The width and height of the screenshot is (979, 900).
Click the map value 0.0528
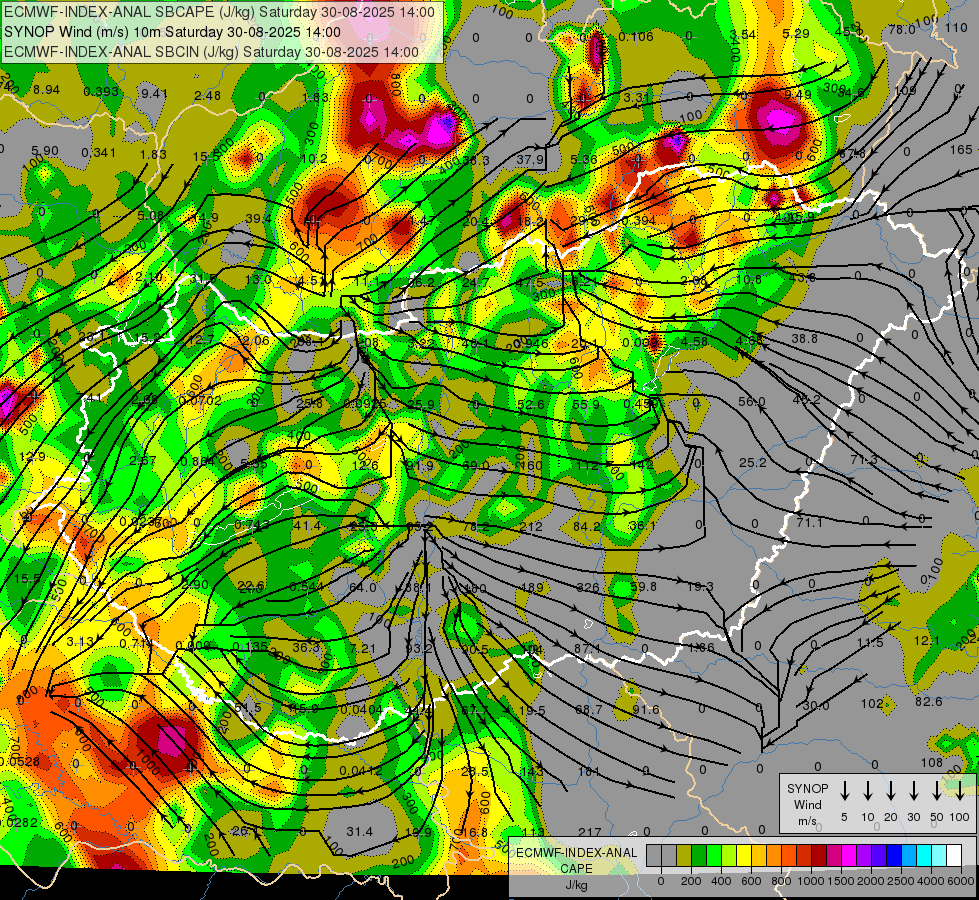point(19,761)
